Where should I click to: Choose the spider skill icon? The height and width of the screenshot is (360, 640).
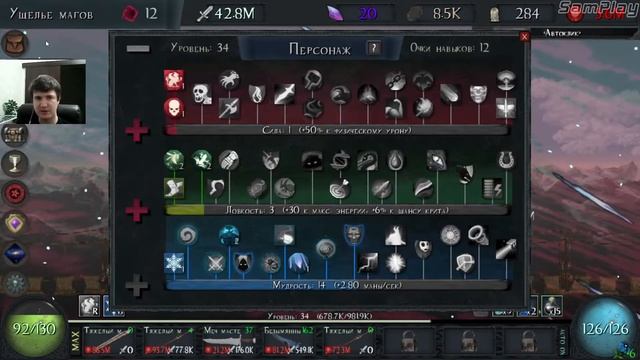(270, 263)
